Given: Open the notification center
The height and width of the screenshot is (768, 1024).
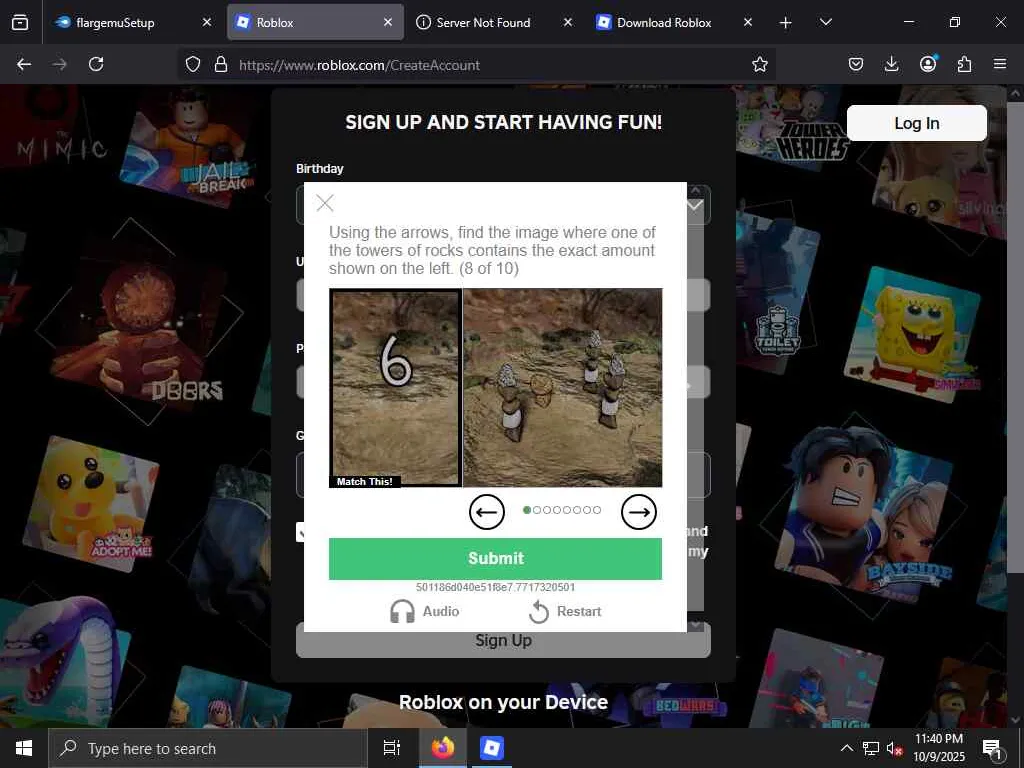Looking at the screenshot, I should click(x=991, y=748).
